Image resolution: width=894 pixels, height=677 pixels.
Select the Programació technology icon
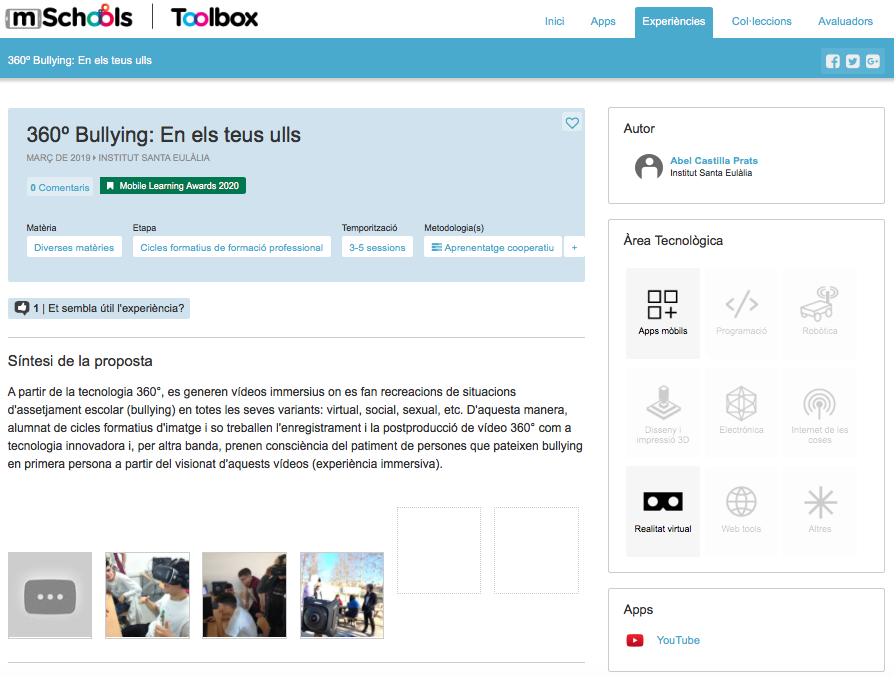click(741, 313)
